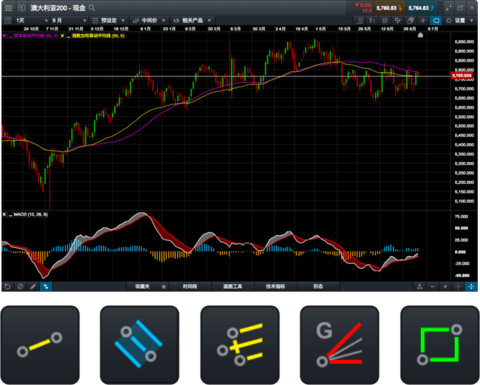
Task: Click the red current price tag on axis
Action: pos(462,76)
